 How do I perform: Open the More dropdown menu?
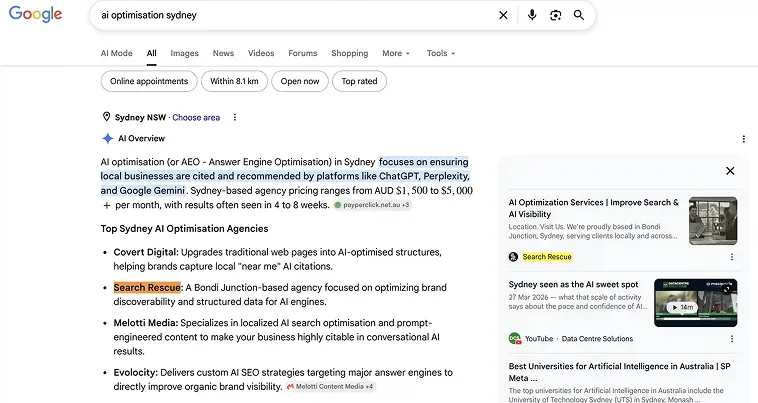396,53
